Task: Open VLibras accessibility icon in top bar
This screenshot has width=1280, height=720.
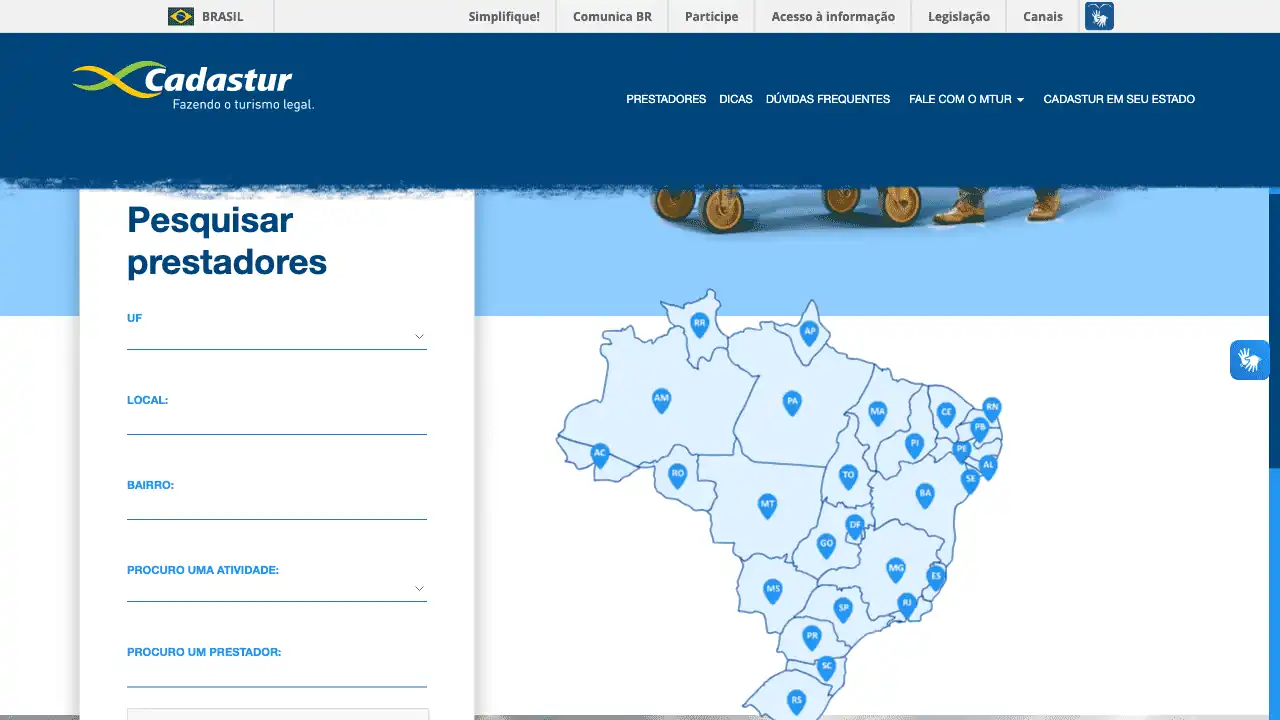Action: click(1099, 16)
